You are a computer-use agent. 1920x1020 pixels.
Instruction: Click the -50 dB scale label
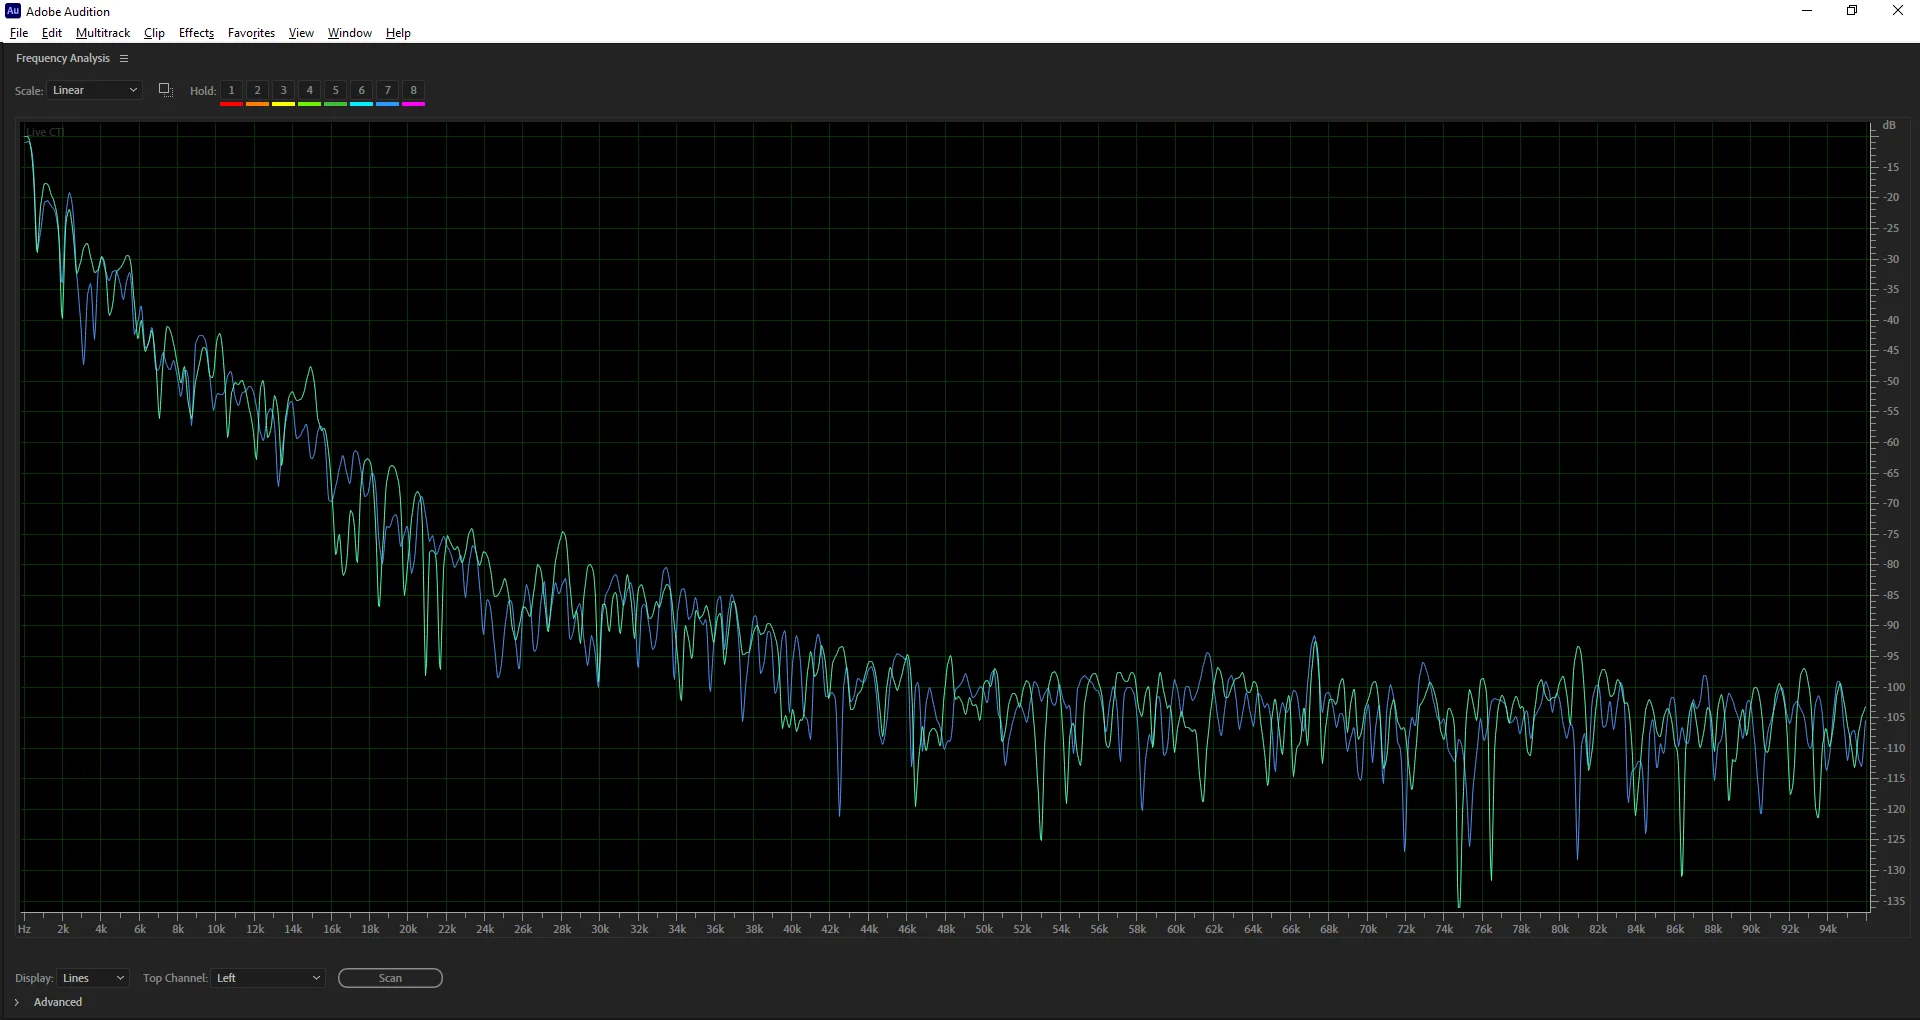1891,381
